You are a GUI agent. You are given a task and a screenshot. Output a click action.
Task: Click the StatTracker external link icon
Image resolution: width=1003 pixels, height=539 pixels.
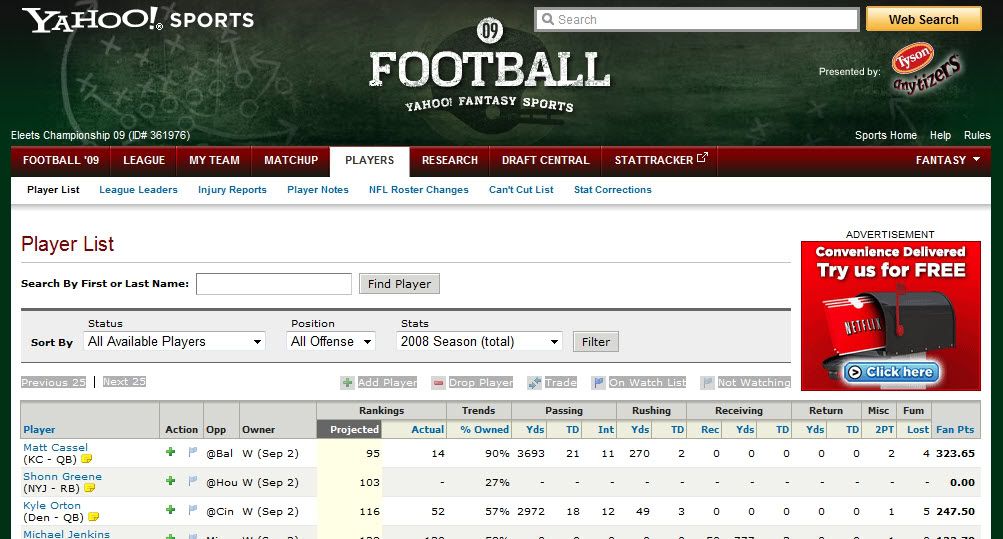tap(702, 157)
